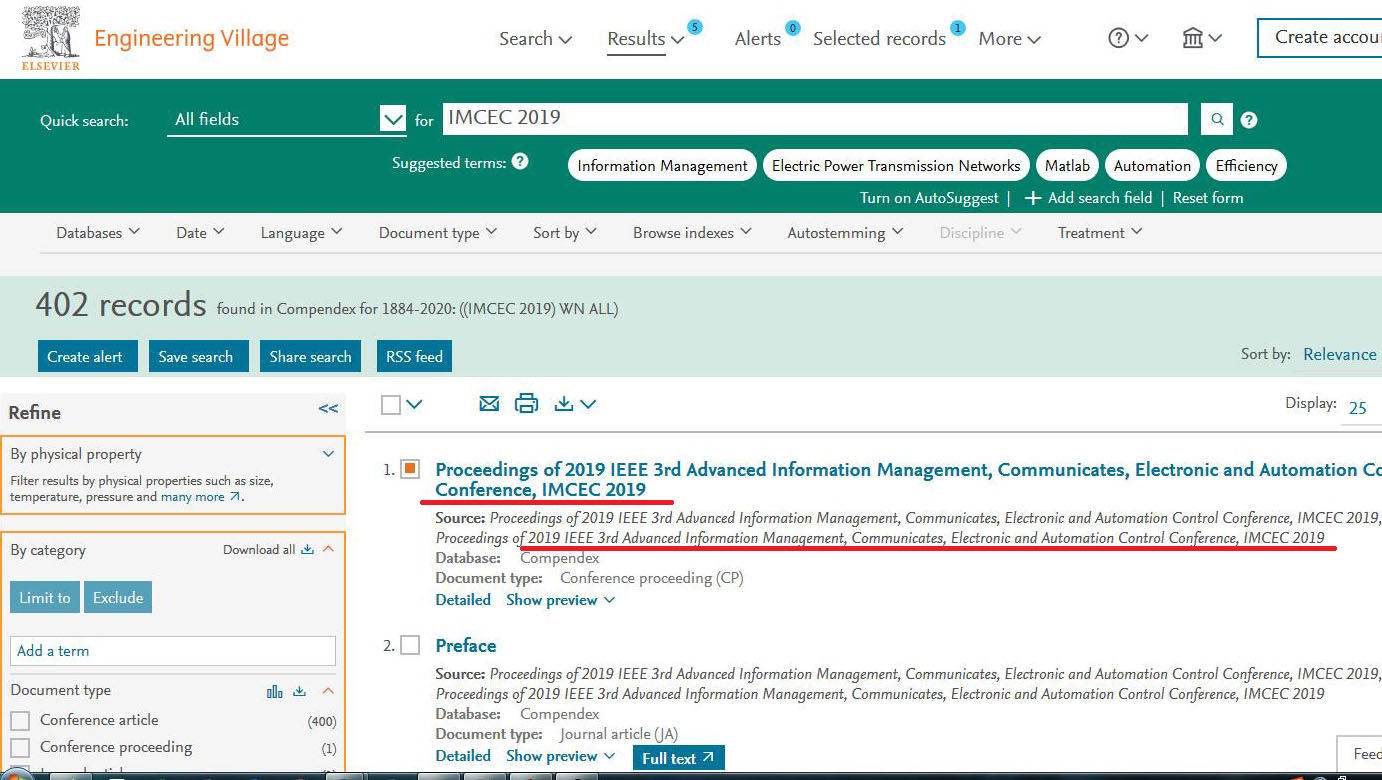Open search help question mark icon
This screenshot has height=780, width=1382.
pos(1249,120)
